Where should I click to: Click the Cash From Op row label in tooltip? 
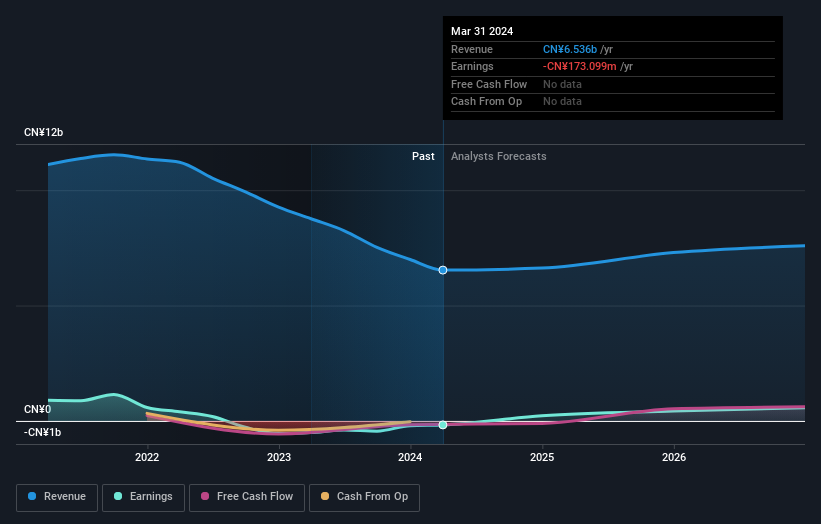[486, 102]
